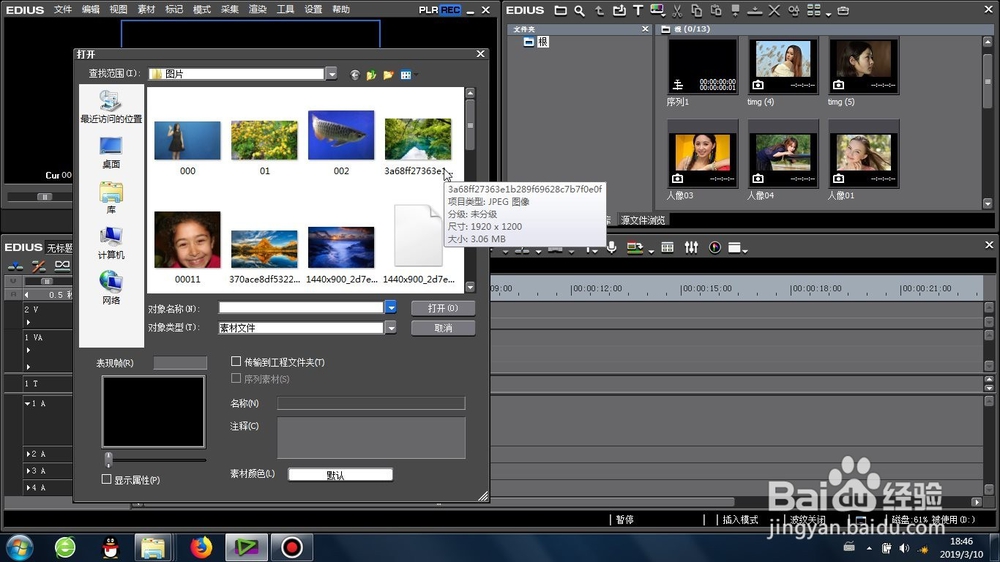
Task: Click the ripple mode icon in timeline
Action: pyautogui.click(x=38, y=265)
